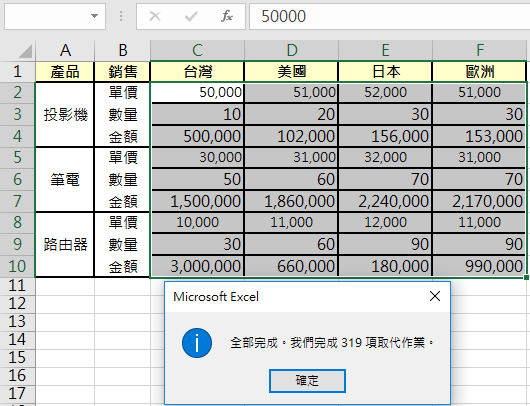Click the 路由器 product cell
This screenshot has width=530, height=406.
pyautogui.click(x=65, y=244)
